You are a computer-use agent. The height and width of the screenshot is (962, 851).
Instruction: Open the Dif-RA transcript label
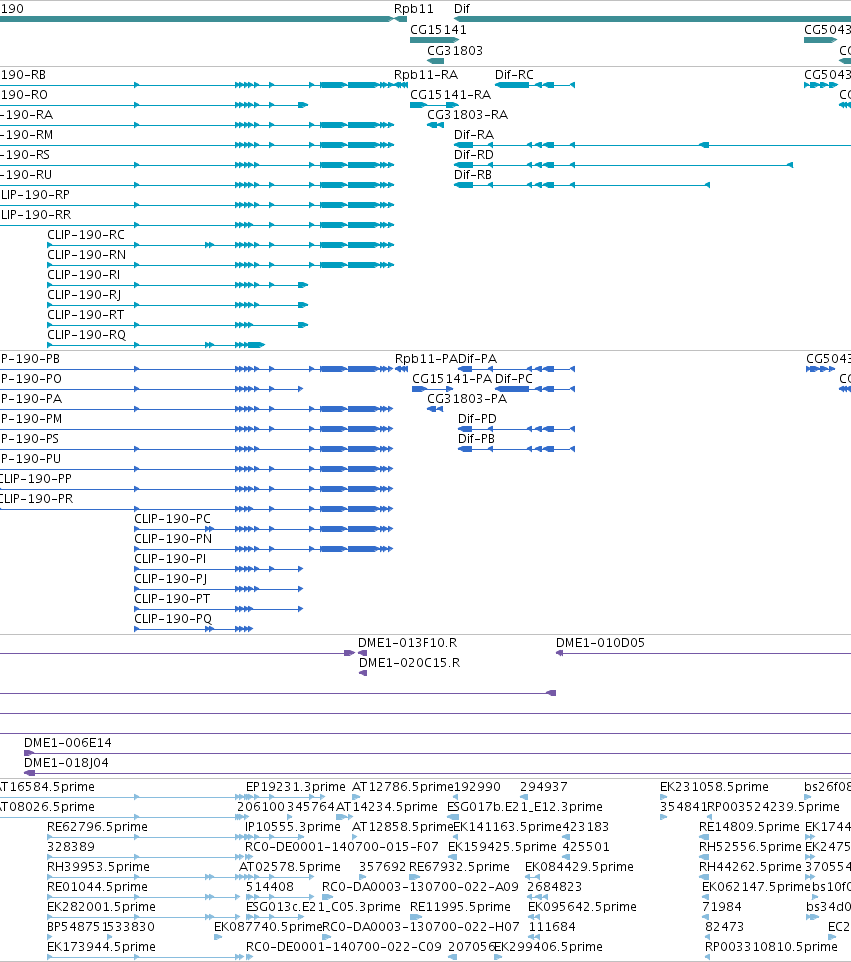[474, 134]
